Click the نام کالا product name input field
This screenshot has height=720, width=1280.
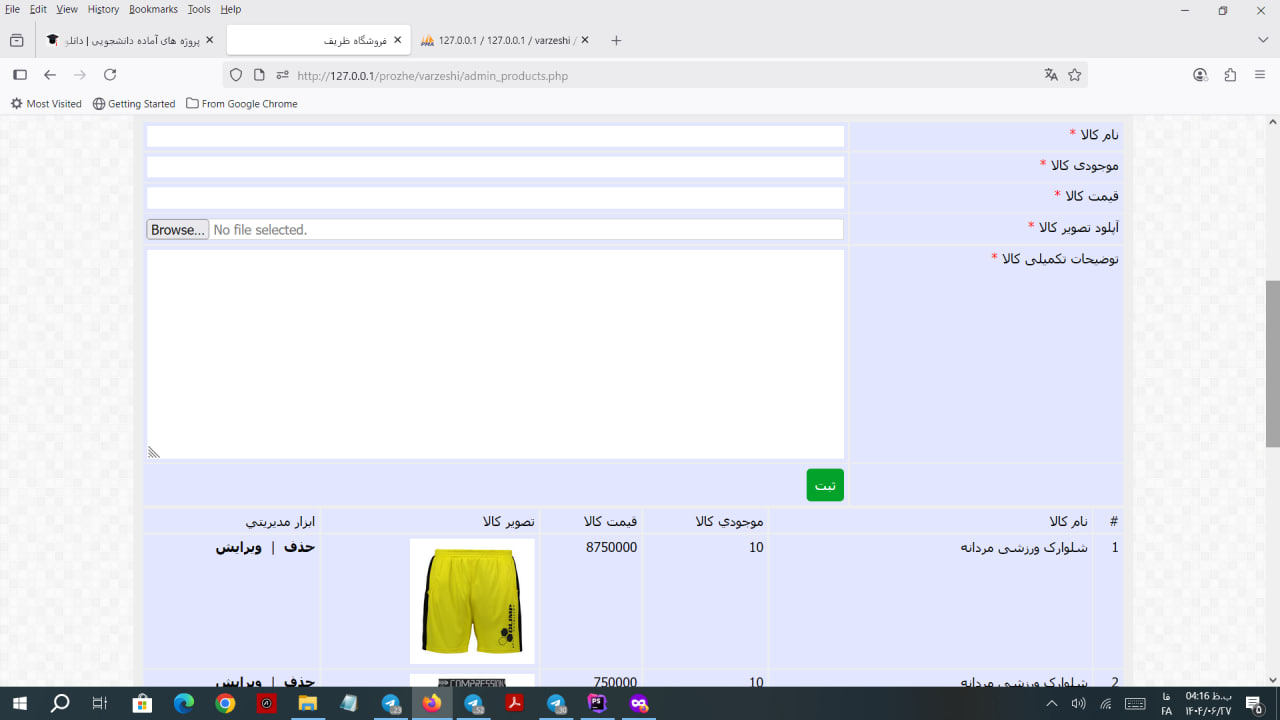495,136
